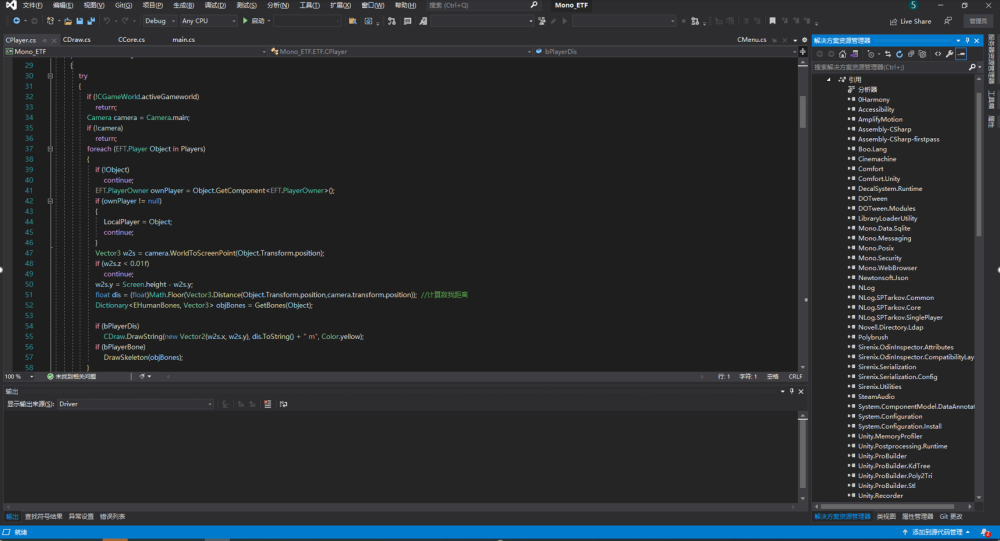Toggle Preview Selected Items in Solution Explorer
The width and height of the screenshot is (1000, 541).
coord(961,54)
